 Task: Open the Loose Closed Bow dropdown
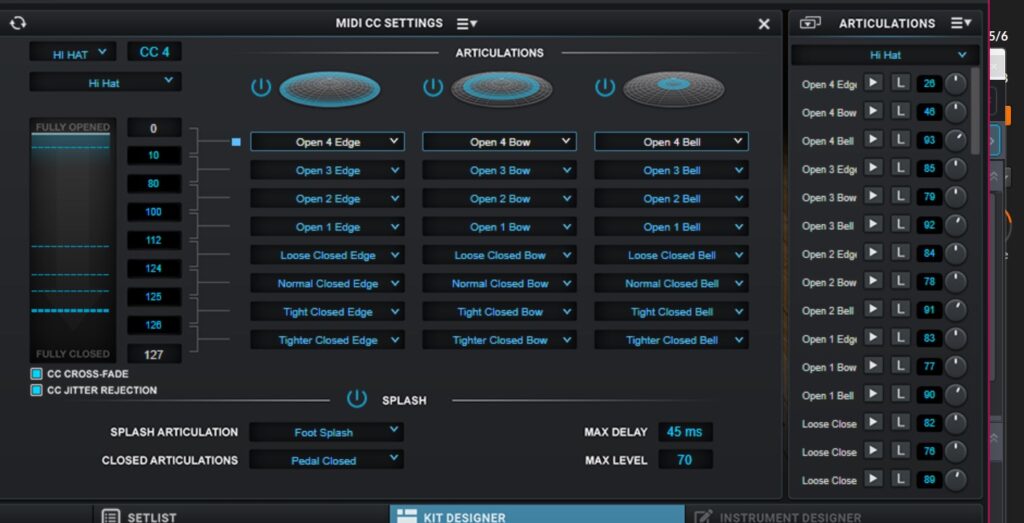[x=499, y=255]
